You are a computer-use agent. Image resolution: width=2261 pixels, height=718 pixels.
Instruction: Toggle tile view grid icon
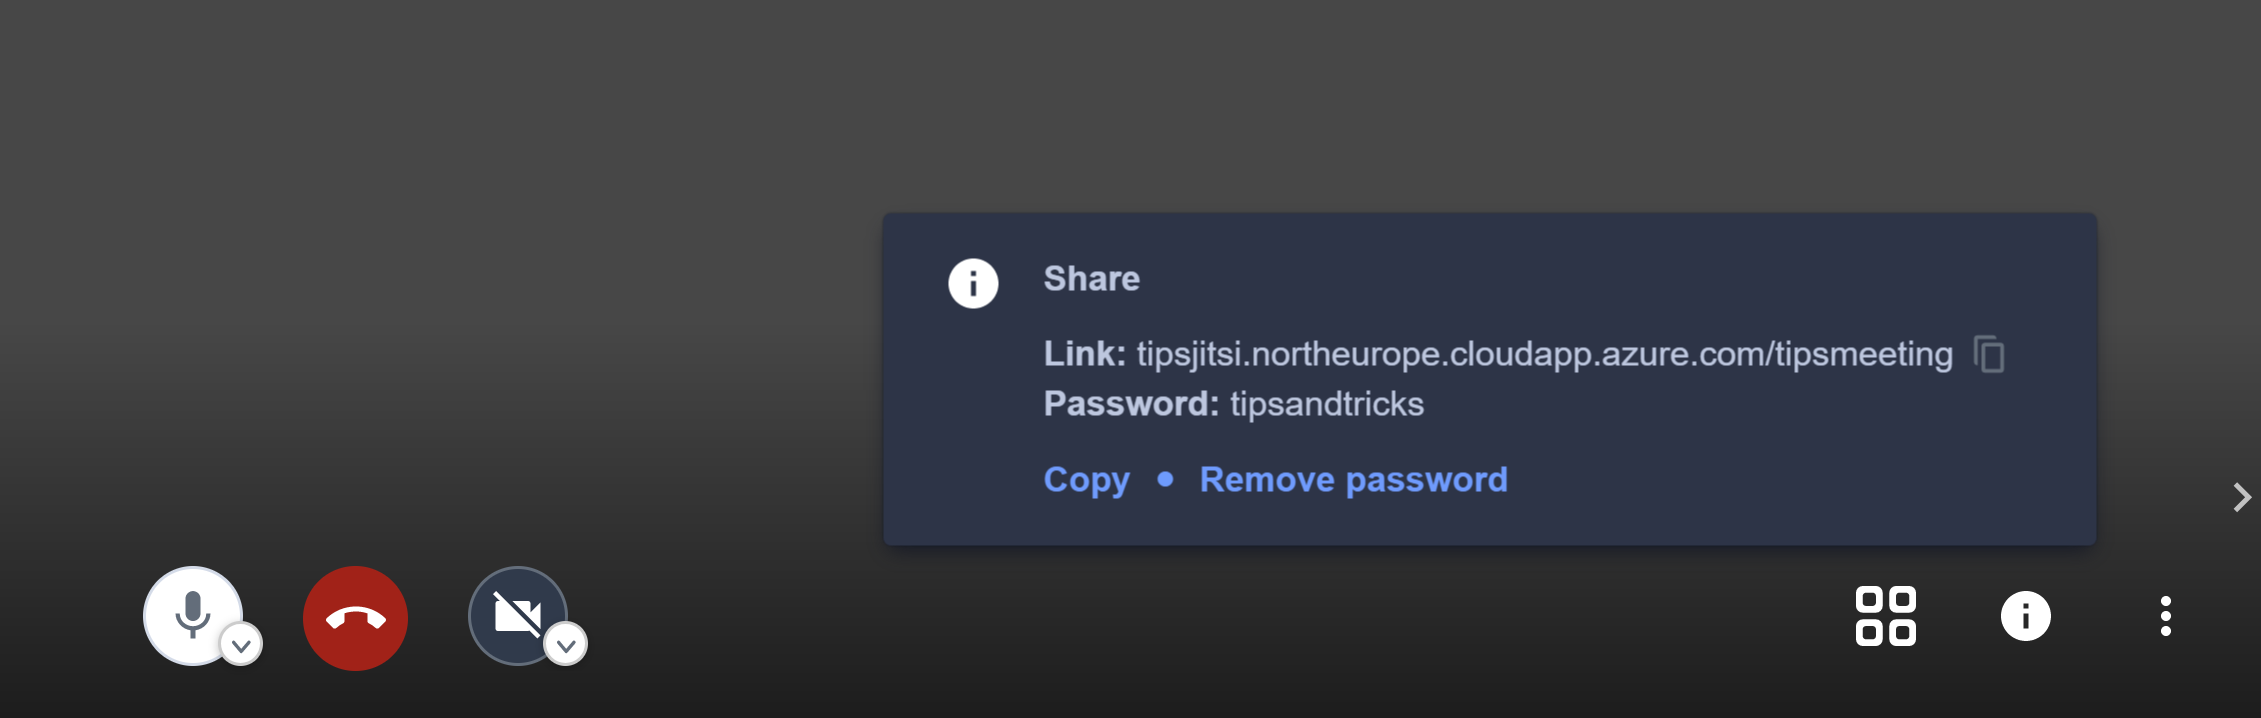coord(1885,616)
